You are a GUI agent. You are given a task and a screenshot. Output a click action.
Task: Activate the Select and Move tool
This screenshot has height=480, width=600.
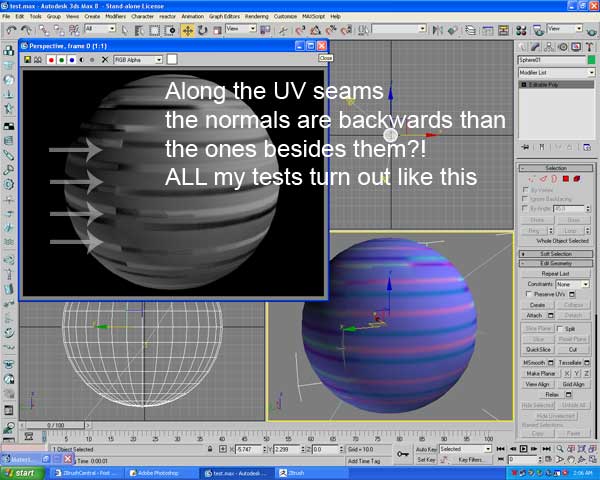188,30
